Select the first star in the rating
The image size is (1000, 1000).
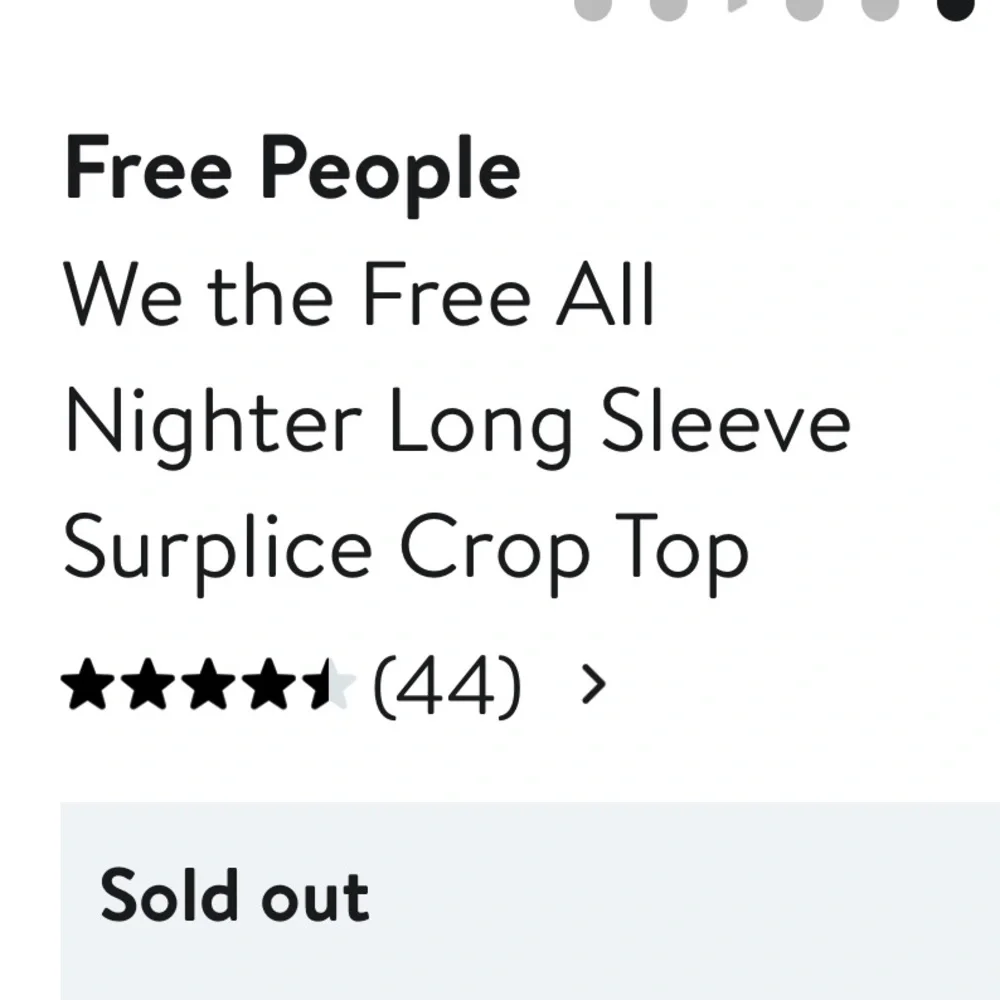(88, 682)
